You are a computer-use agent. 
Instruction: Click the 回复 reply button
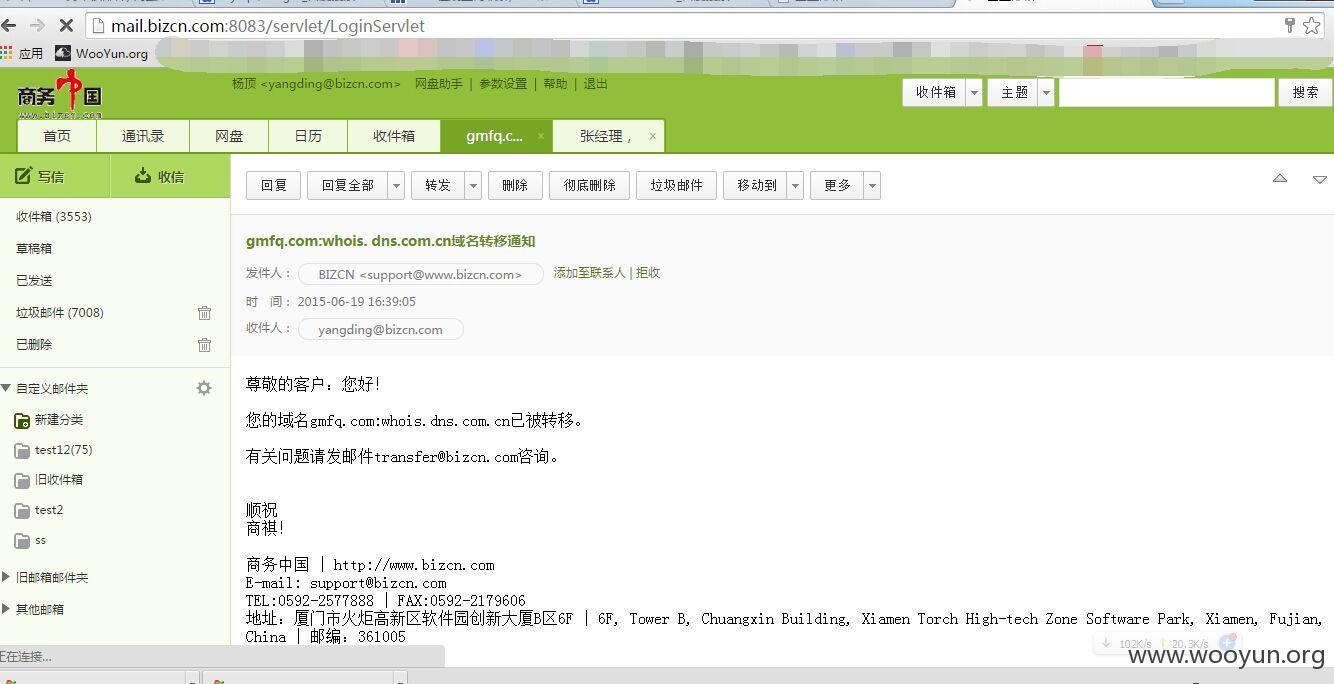pos(273,185)
